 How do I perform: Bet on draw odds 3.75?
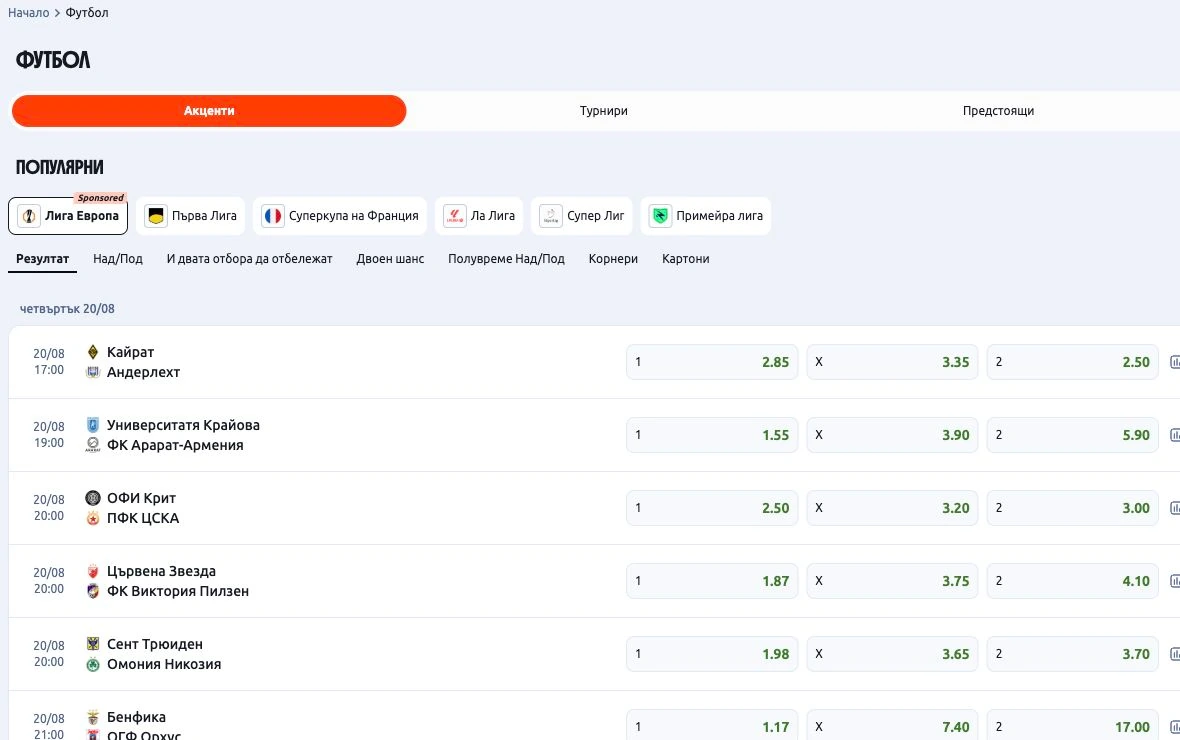(x=893, y=581)
